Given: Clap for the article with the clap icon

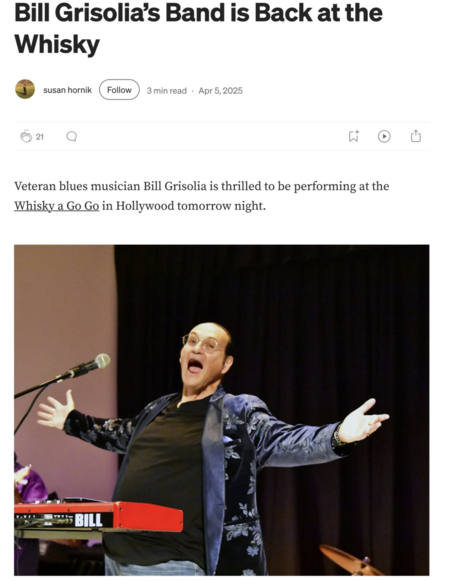Looking at the screenshot, I should pyautogui.click(x=26, y=136).
